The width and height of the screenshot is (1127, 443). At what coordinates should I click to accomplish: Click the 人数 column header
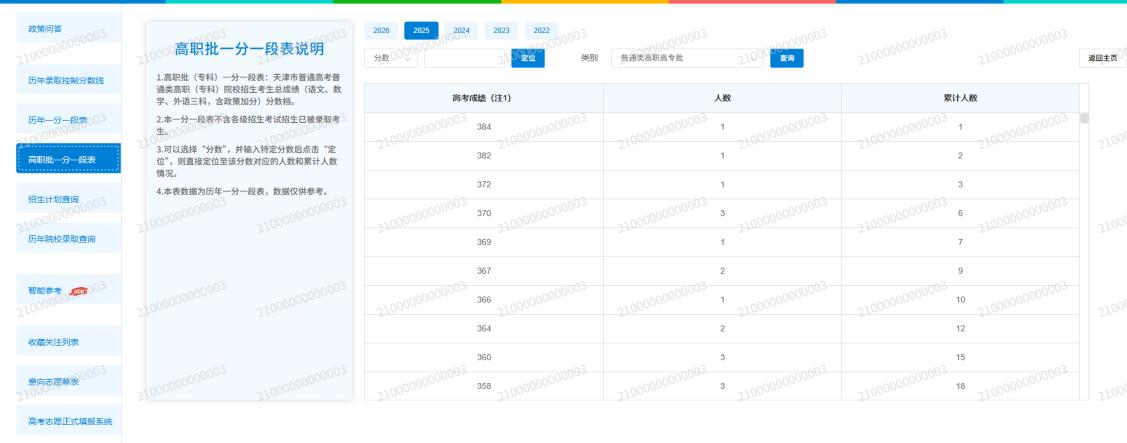(x=722, y=98)
